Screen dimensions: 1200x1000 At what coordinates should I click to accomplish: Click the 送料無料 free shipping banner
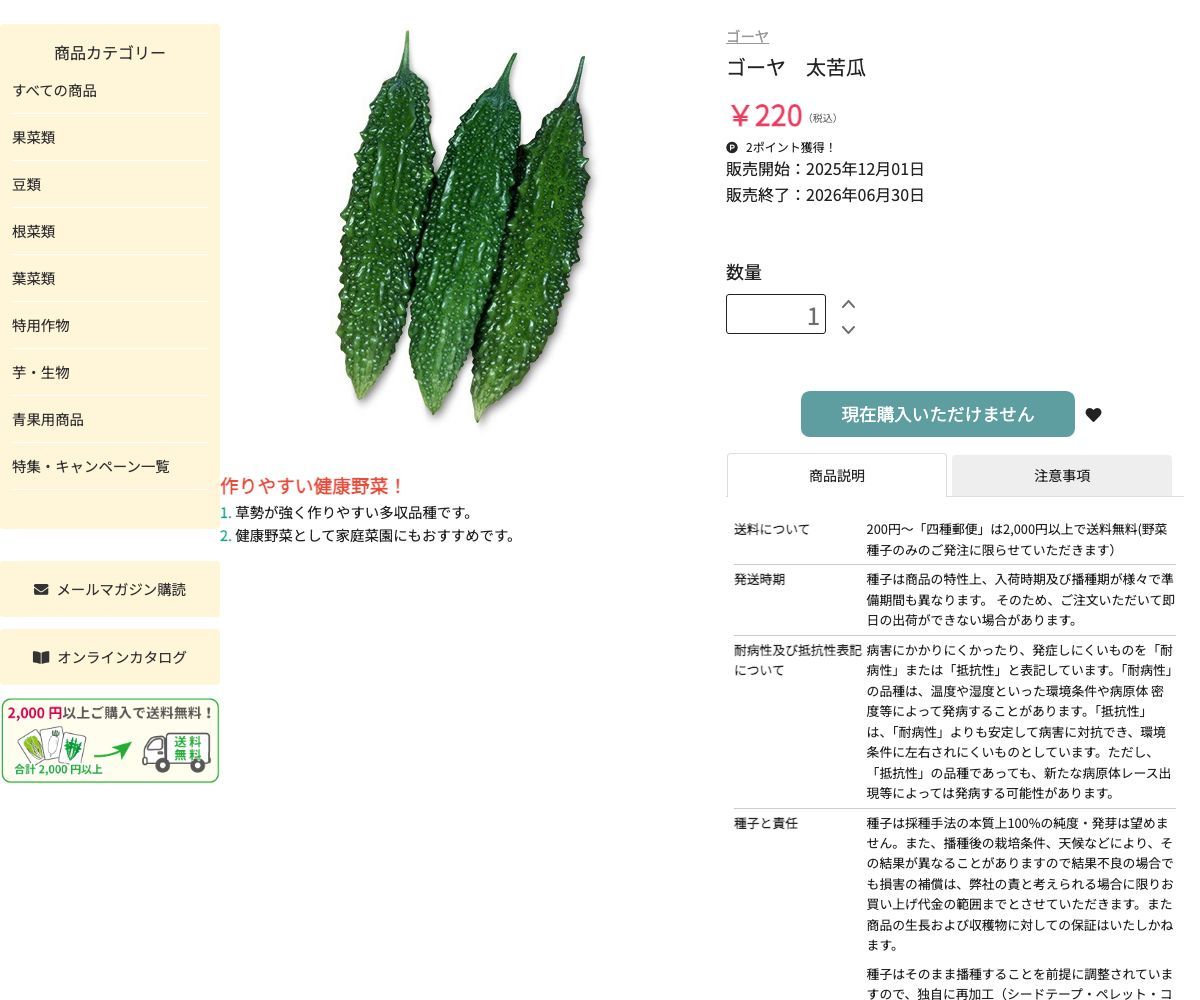[x=110, y=740]
